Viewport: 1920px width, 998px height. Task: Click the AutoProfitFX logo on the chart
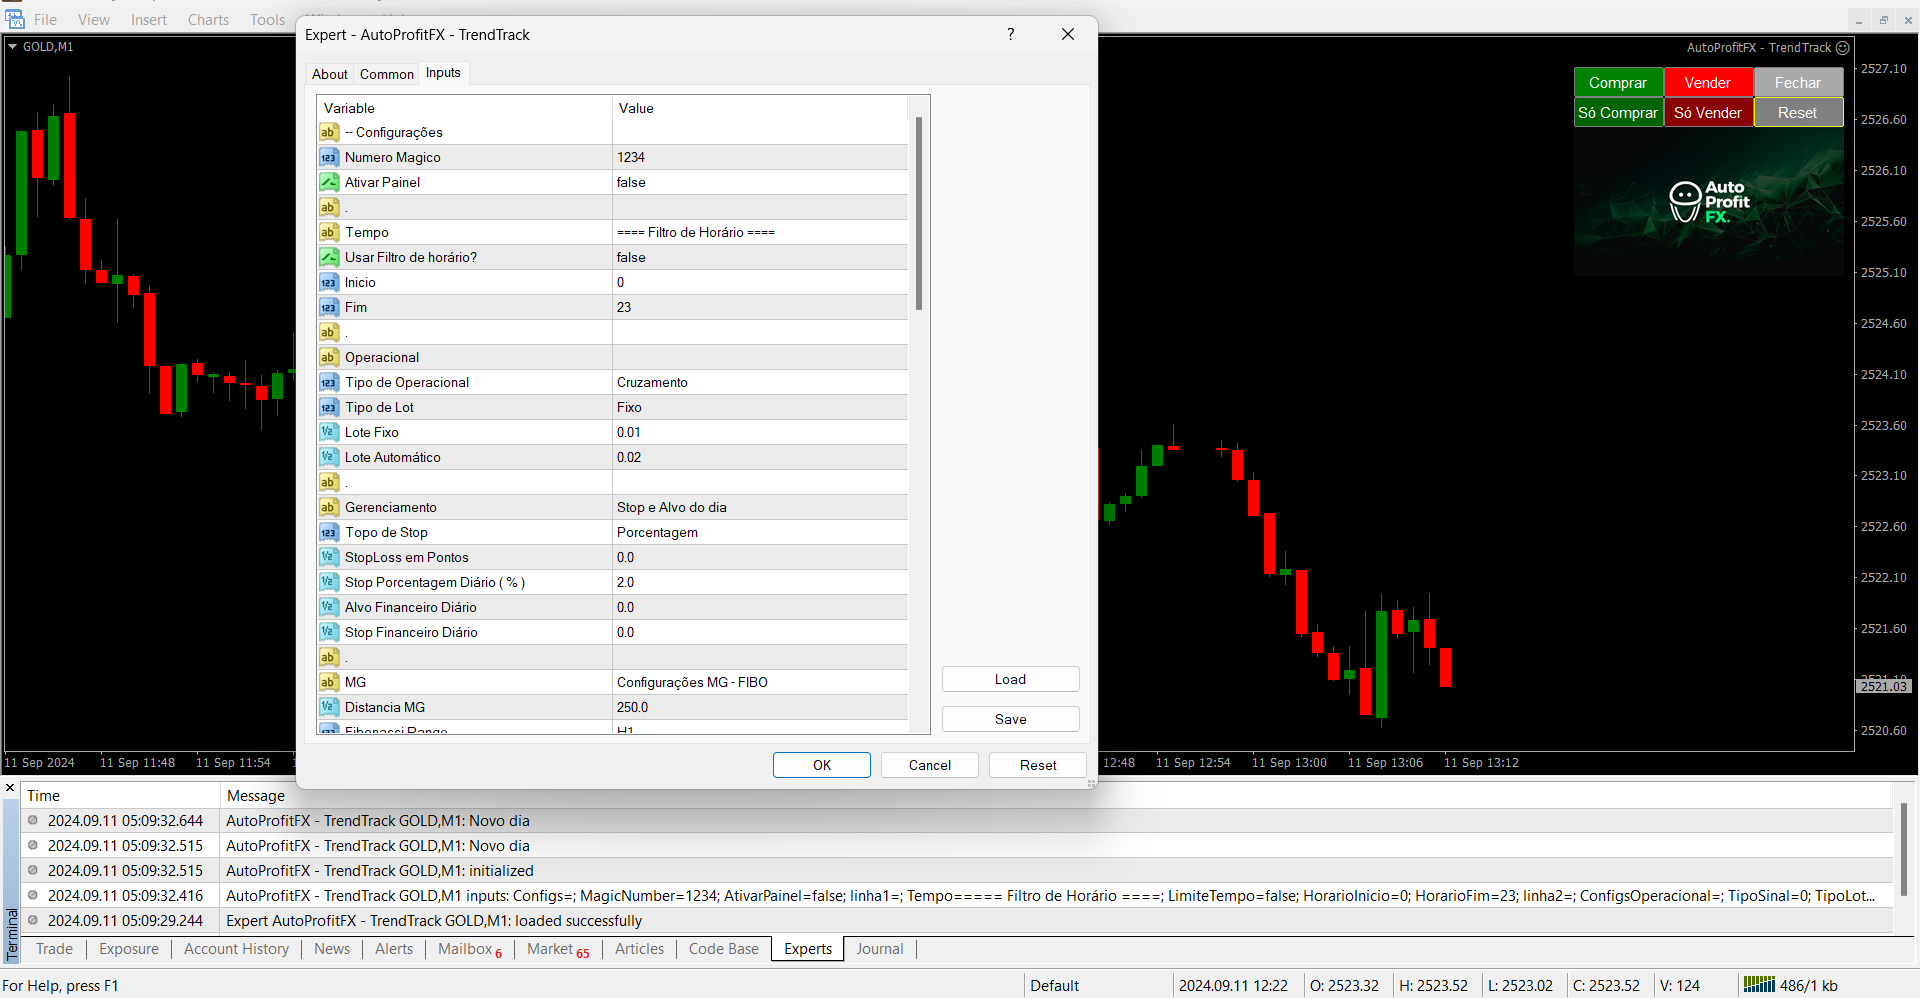[1708, 202]
